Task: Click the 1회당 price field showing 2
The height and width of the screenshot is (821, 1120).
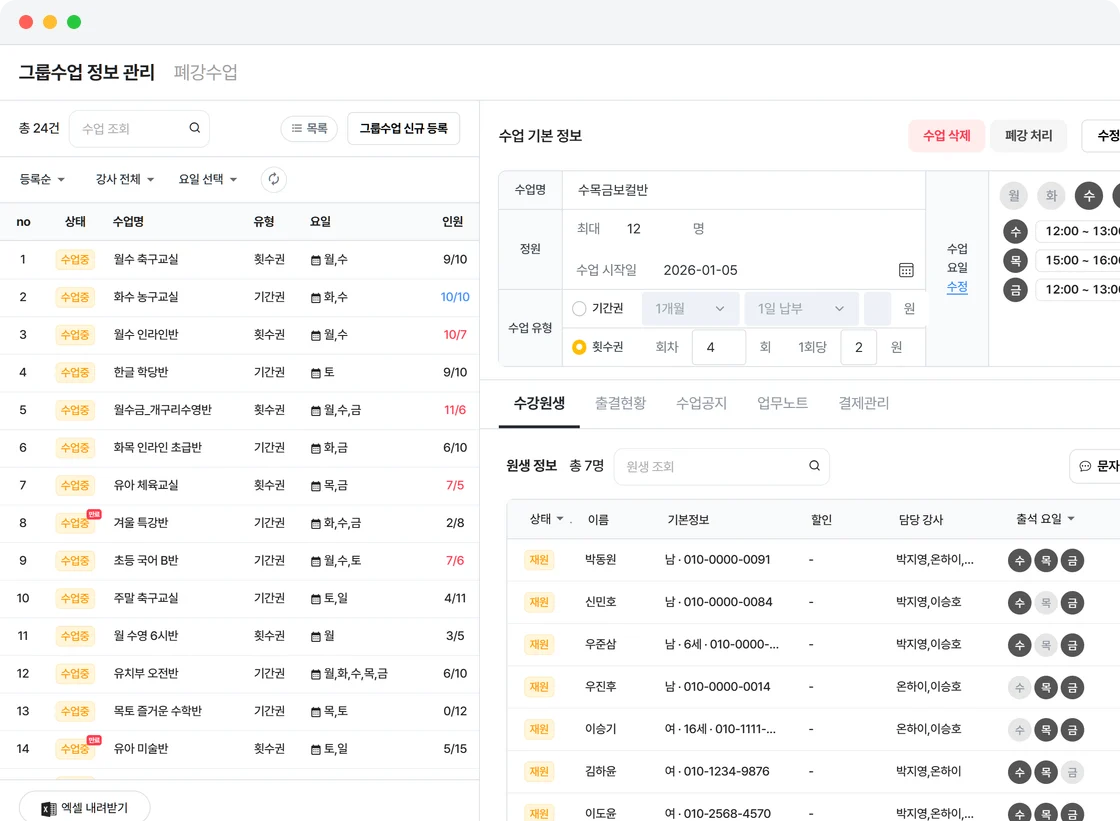Action: click(859, 347)
